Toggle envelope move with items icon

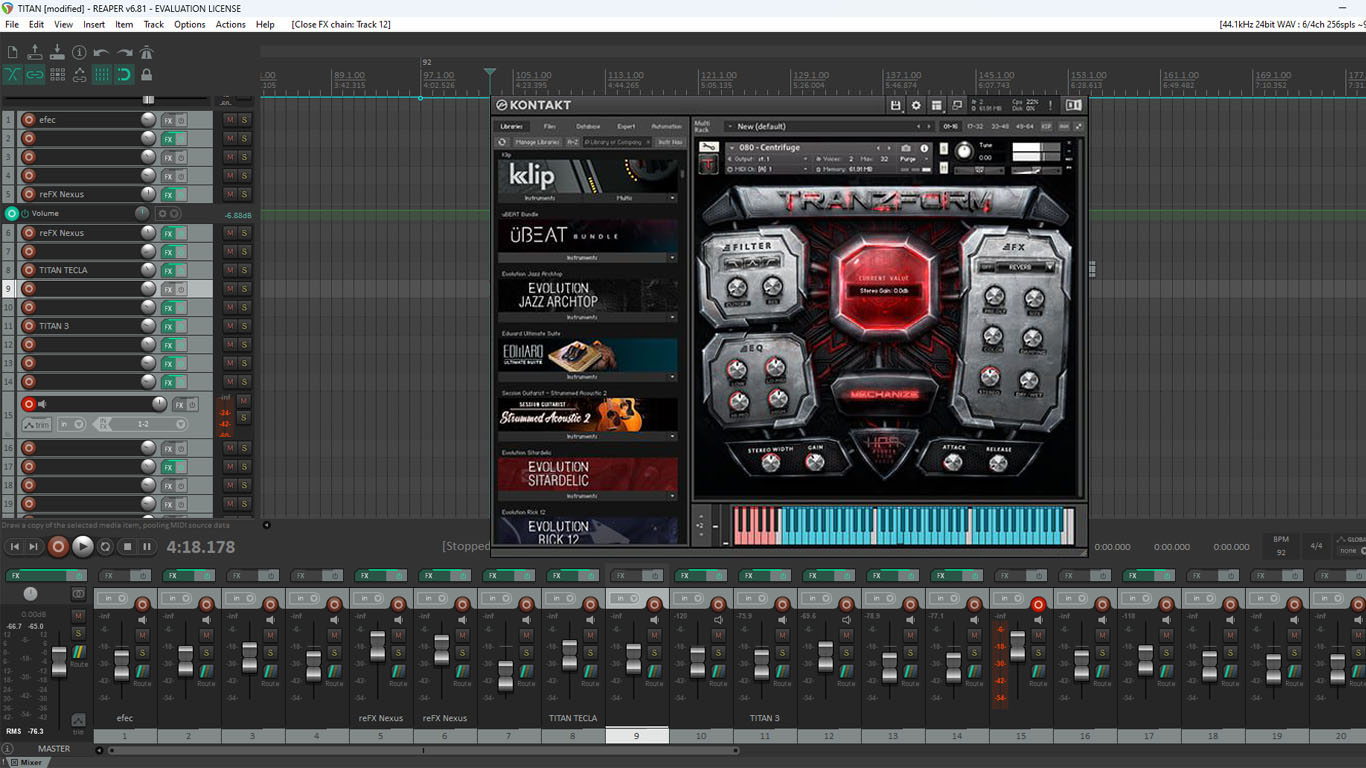tap(80, 74)
